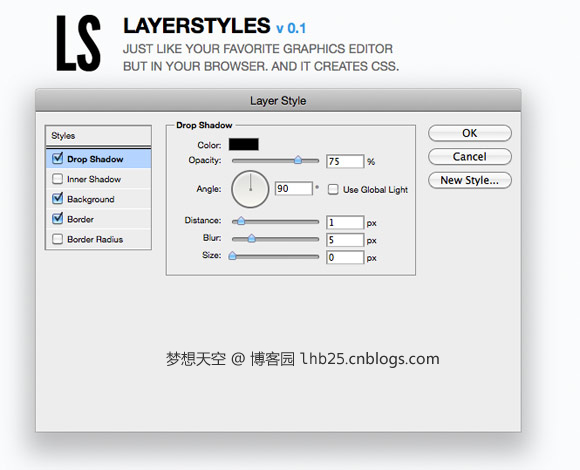Screen dimensions: 580x470
Task: Select the Background style entry
Action: (x=98, y=199)
